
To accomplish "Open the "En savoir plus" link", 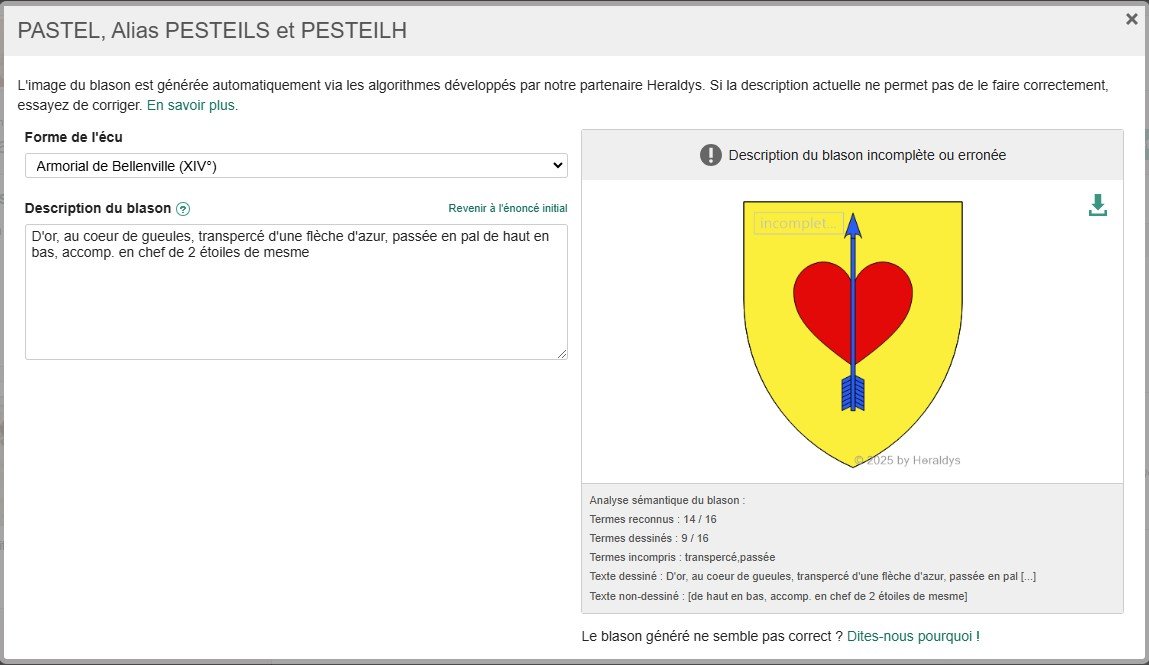I will pos(192,105).
